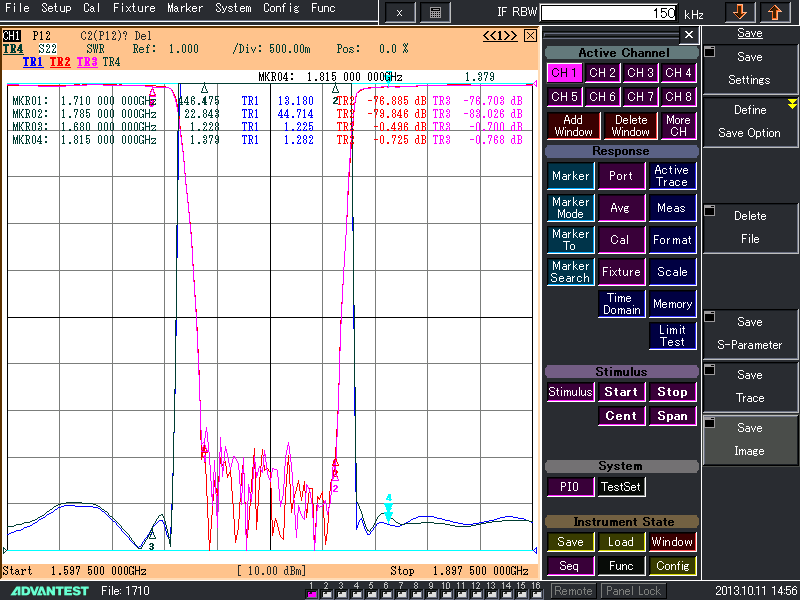800x600 pixels.
Task: Close the channel window with the boxed X
Action: [x=530, y=35]
